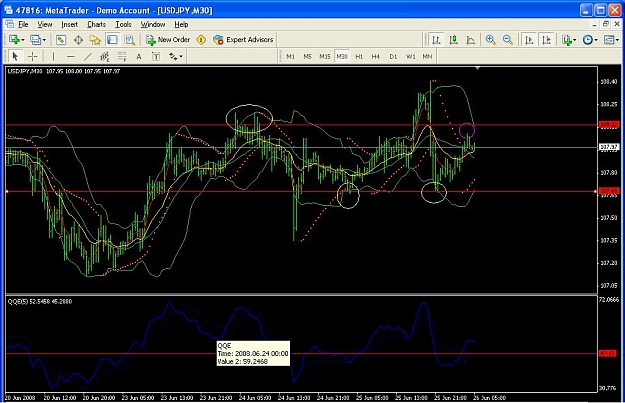
Task: Switch timeframe to D1
Action: click(x=393, y=57)
